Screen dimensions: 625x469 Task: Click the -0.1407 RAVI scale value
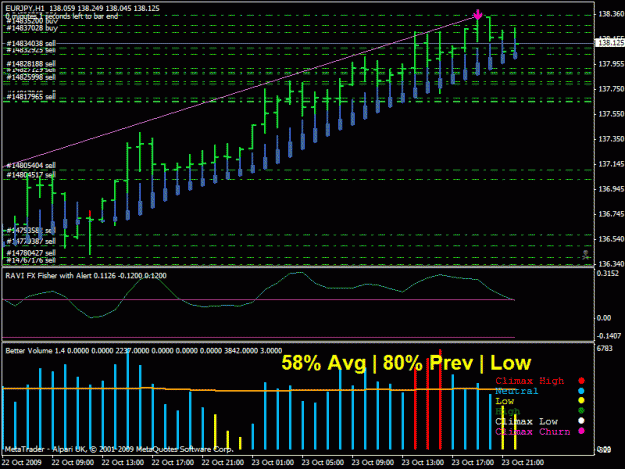click(609, 336)
